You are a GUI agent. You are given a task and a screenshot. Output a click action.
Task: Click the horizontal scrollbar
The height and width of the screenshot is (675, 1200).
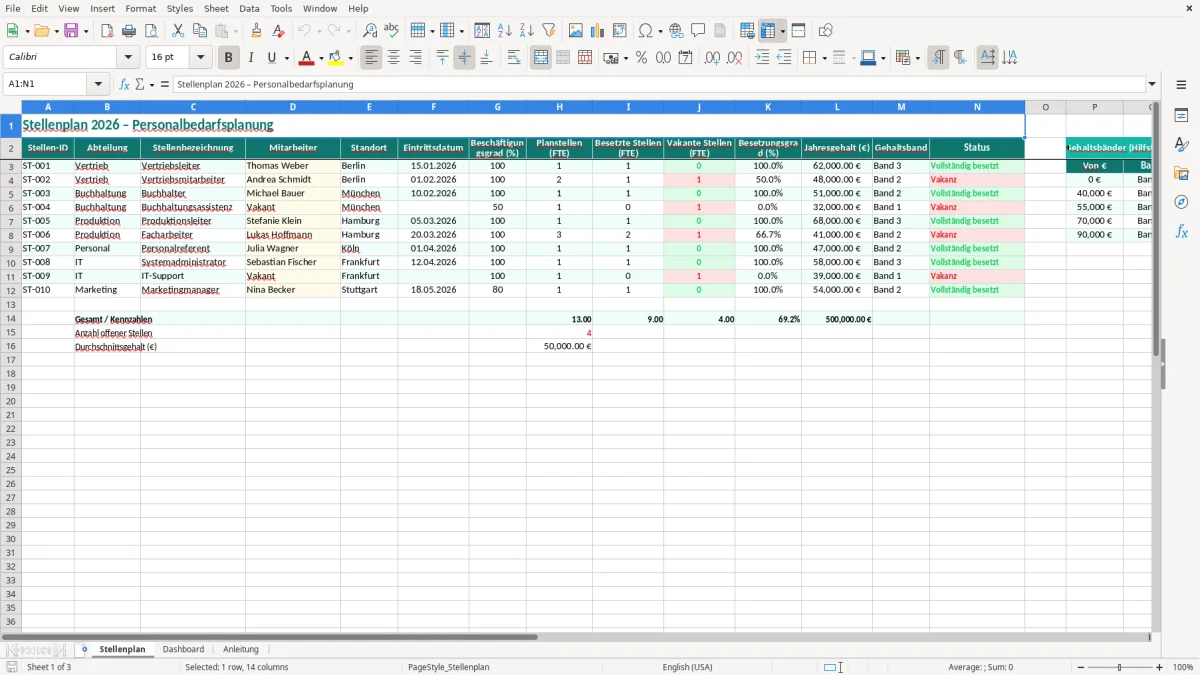point(270,636)
